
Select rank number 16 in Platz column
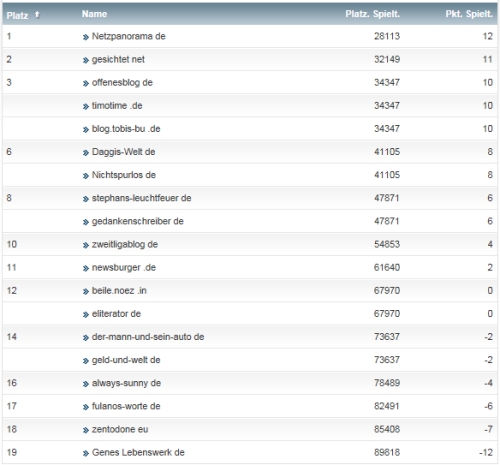pyautogui.click(x=12, y=383)
